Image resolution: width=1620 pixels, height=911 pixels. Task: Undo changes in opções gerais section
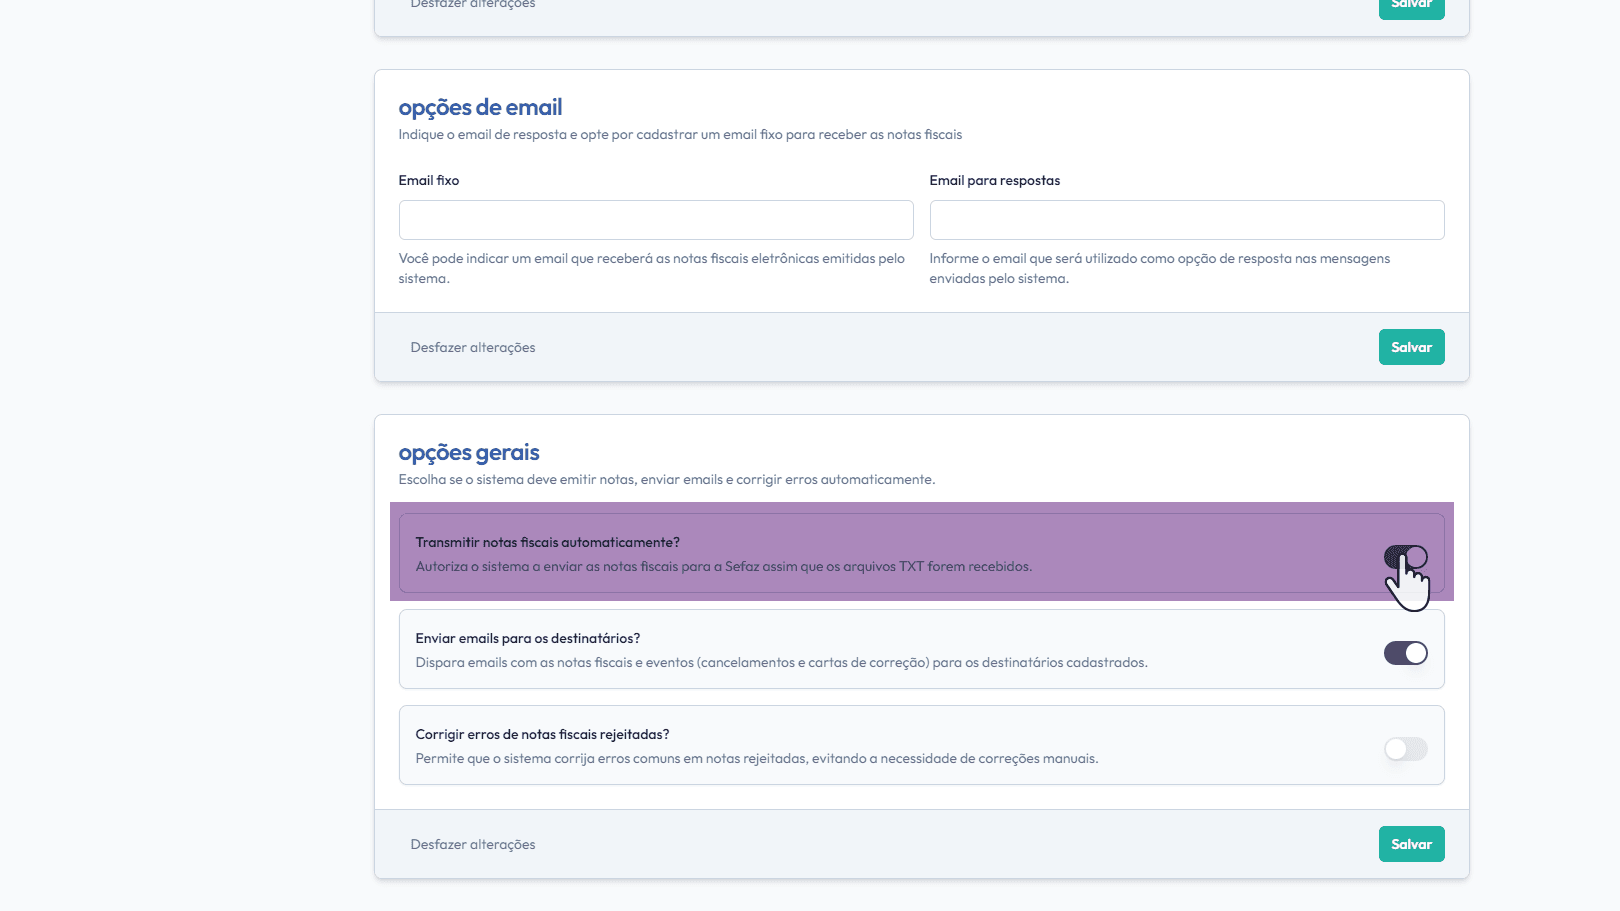473,844
